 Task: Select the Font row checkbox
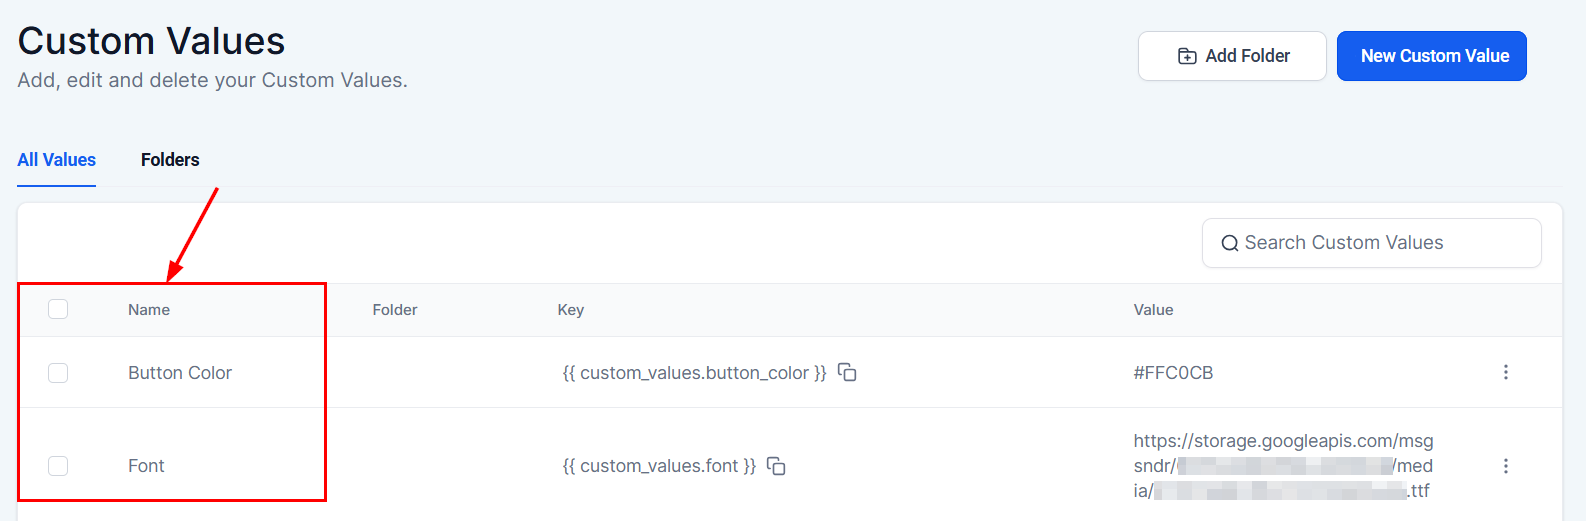click(x=58, y=466)
